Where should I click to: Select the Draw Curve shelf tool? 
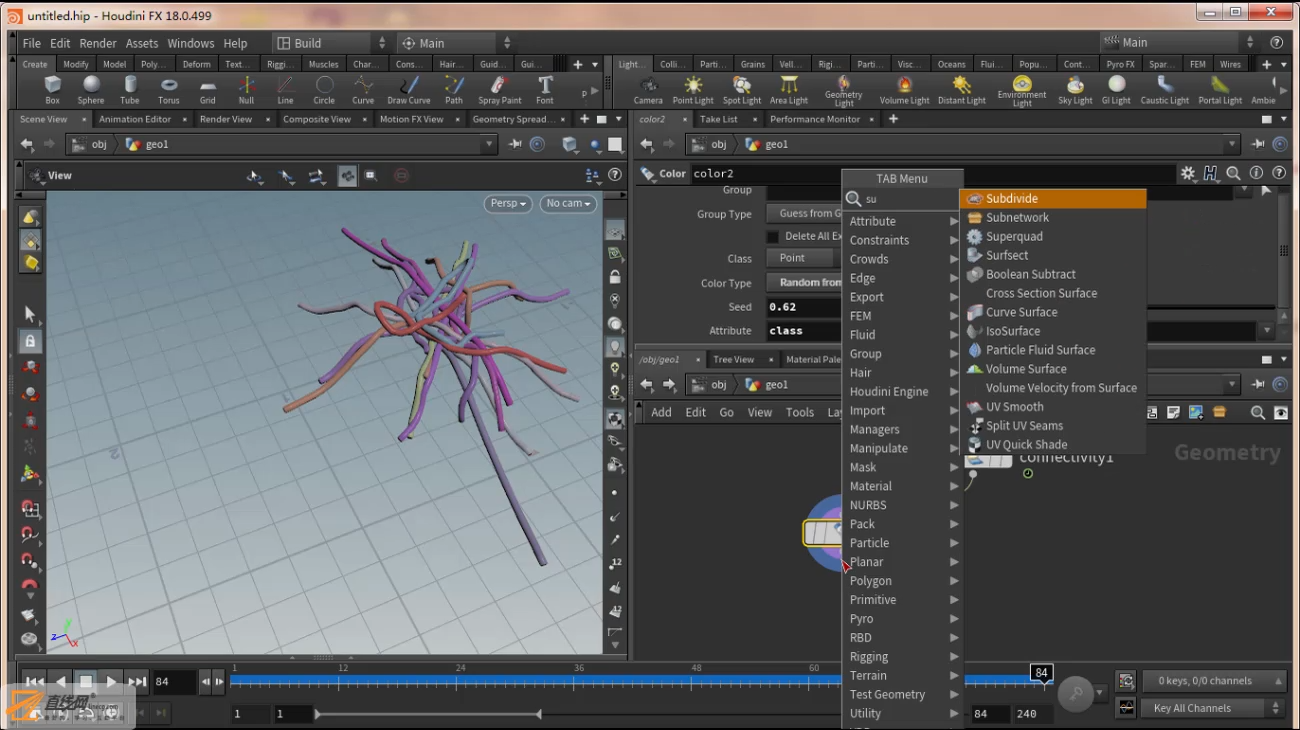[409, 90]
